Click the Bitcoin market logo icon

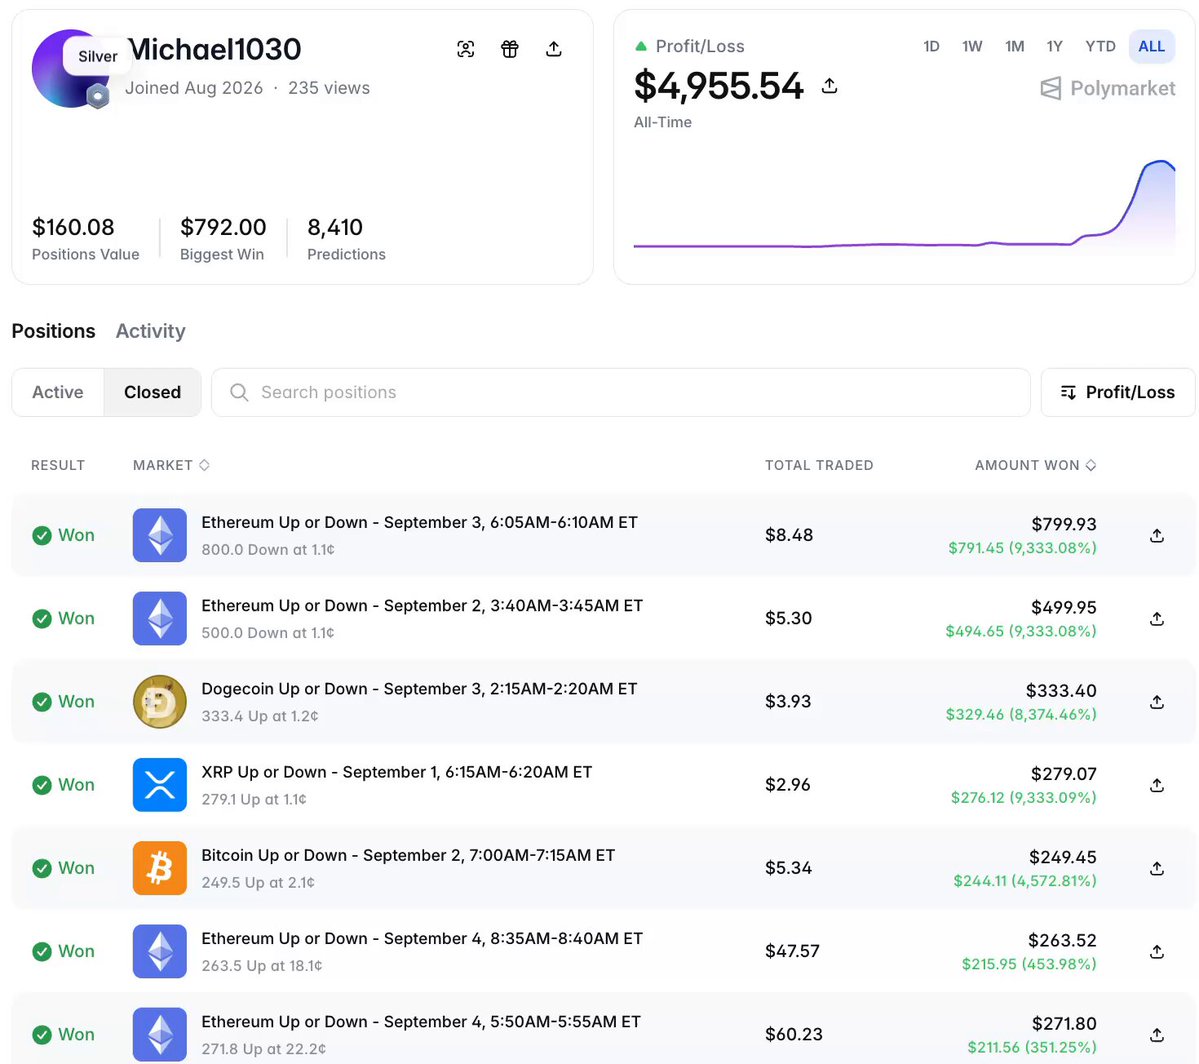pos(160,868)
